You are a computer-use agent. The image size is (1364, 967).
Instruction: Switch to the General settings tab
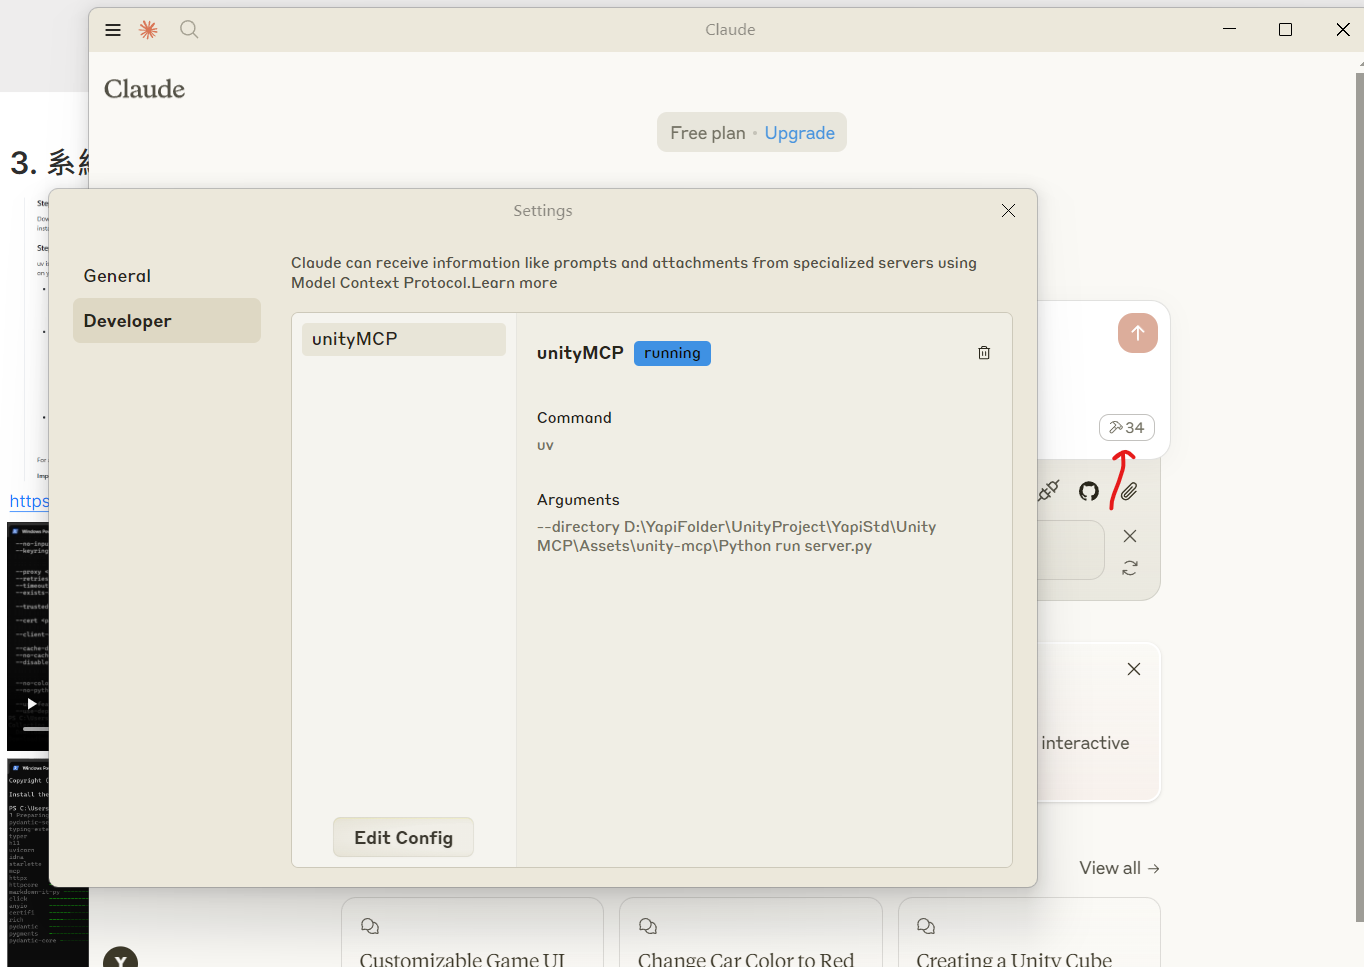[x=117, y=276]
